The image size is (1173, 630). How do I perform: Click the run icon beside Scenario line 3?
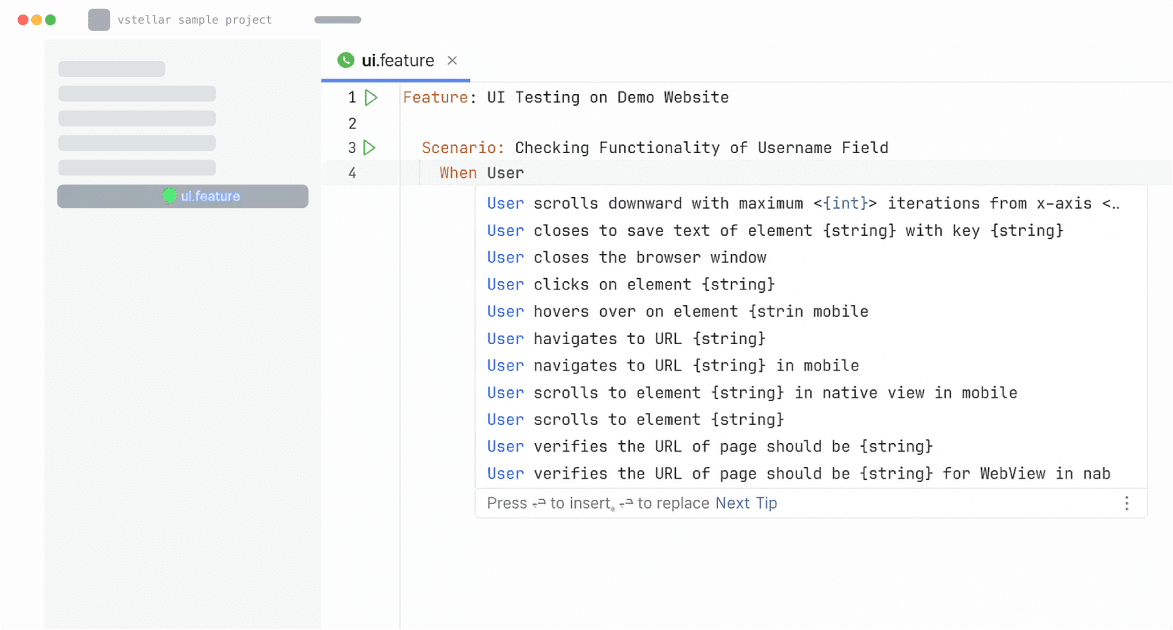click(370, 148)
